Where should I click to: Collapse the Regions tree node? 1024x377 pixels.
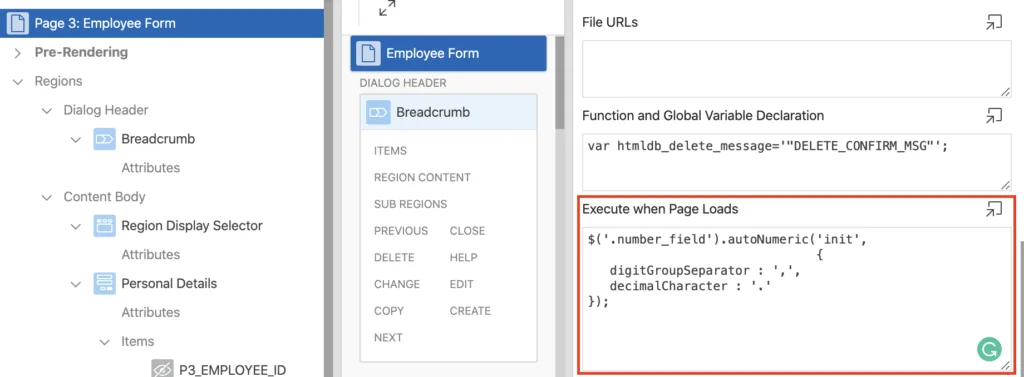point(18,82)
